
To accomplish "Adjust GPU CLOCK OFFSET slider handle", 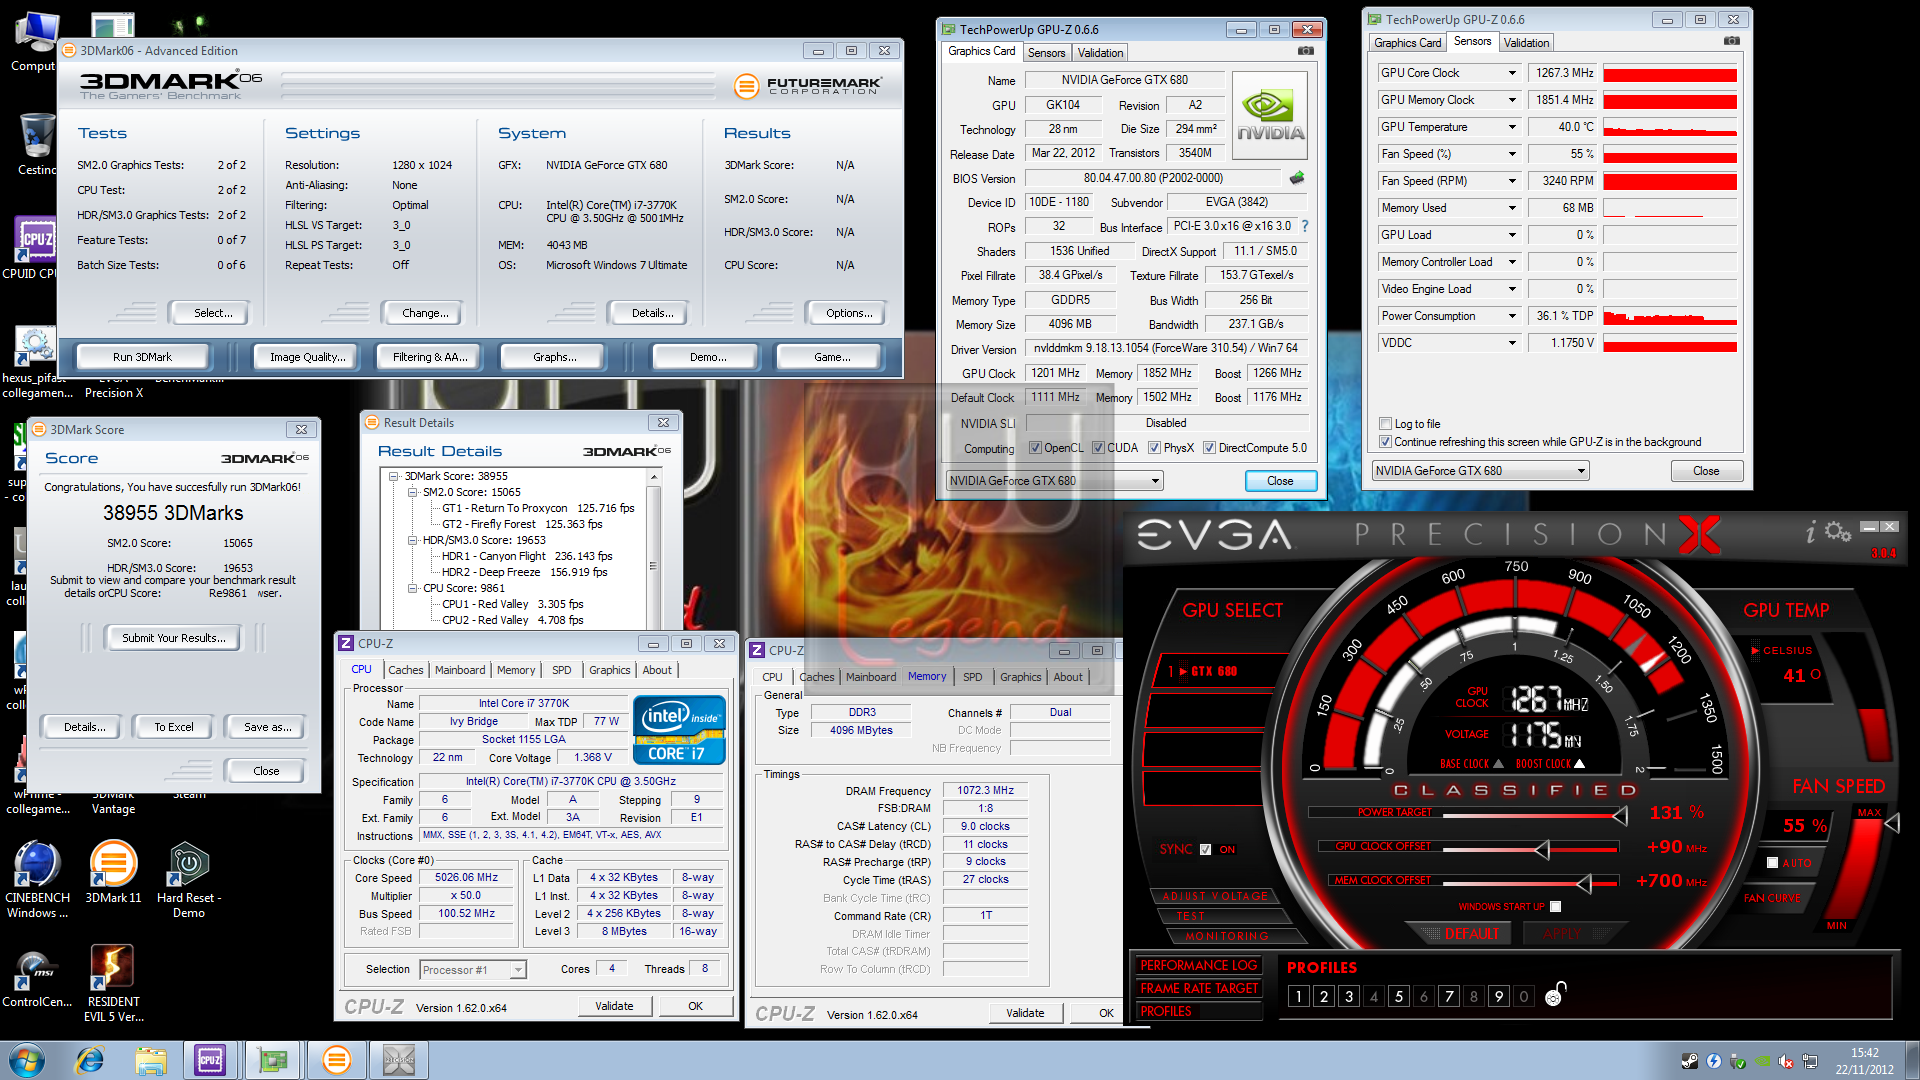I will pyautogui.click(x=1542, y=850).
